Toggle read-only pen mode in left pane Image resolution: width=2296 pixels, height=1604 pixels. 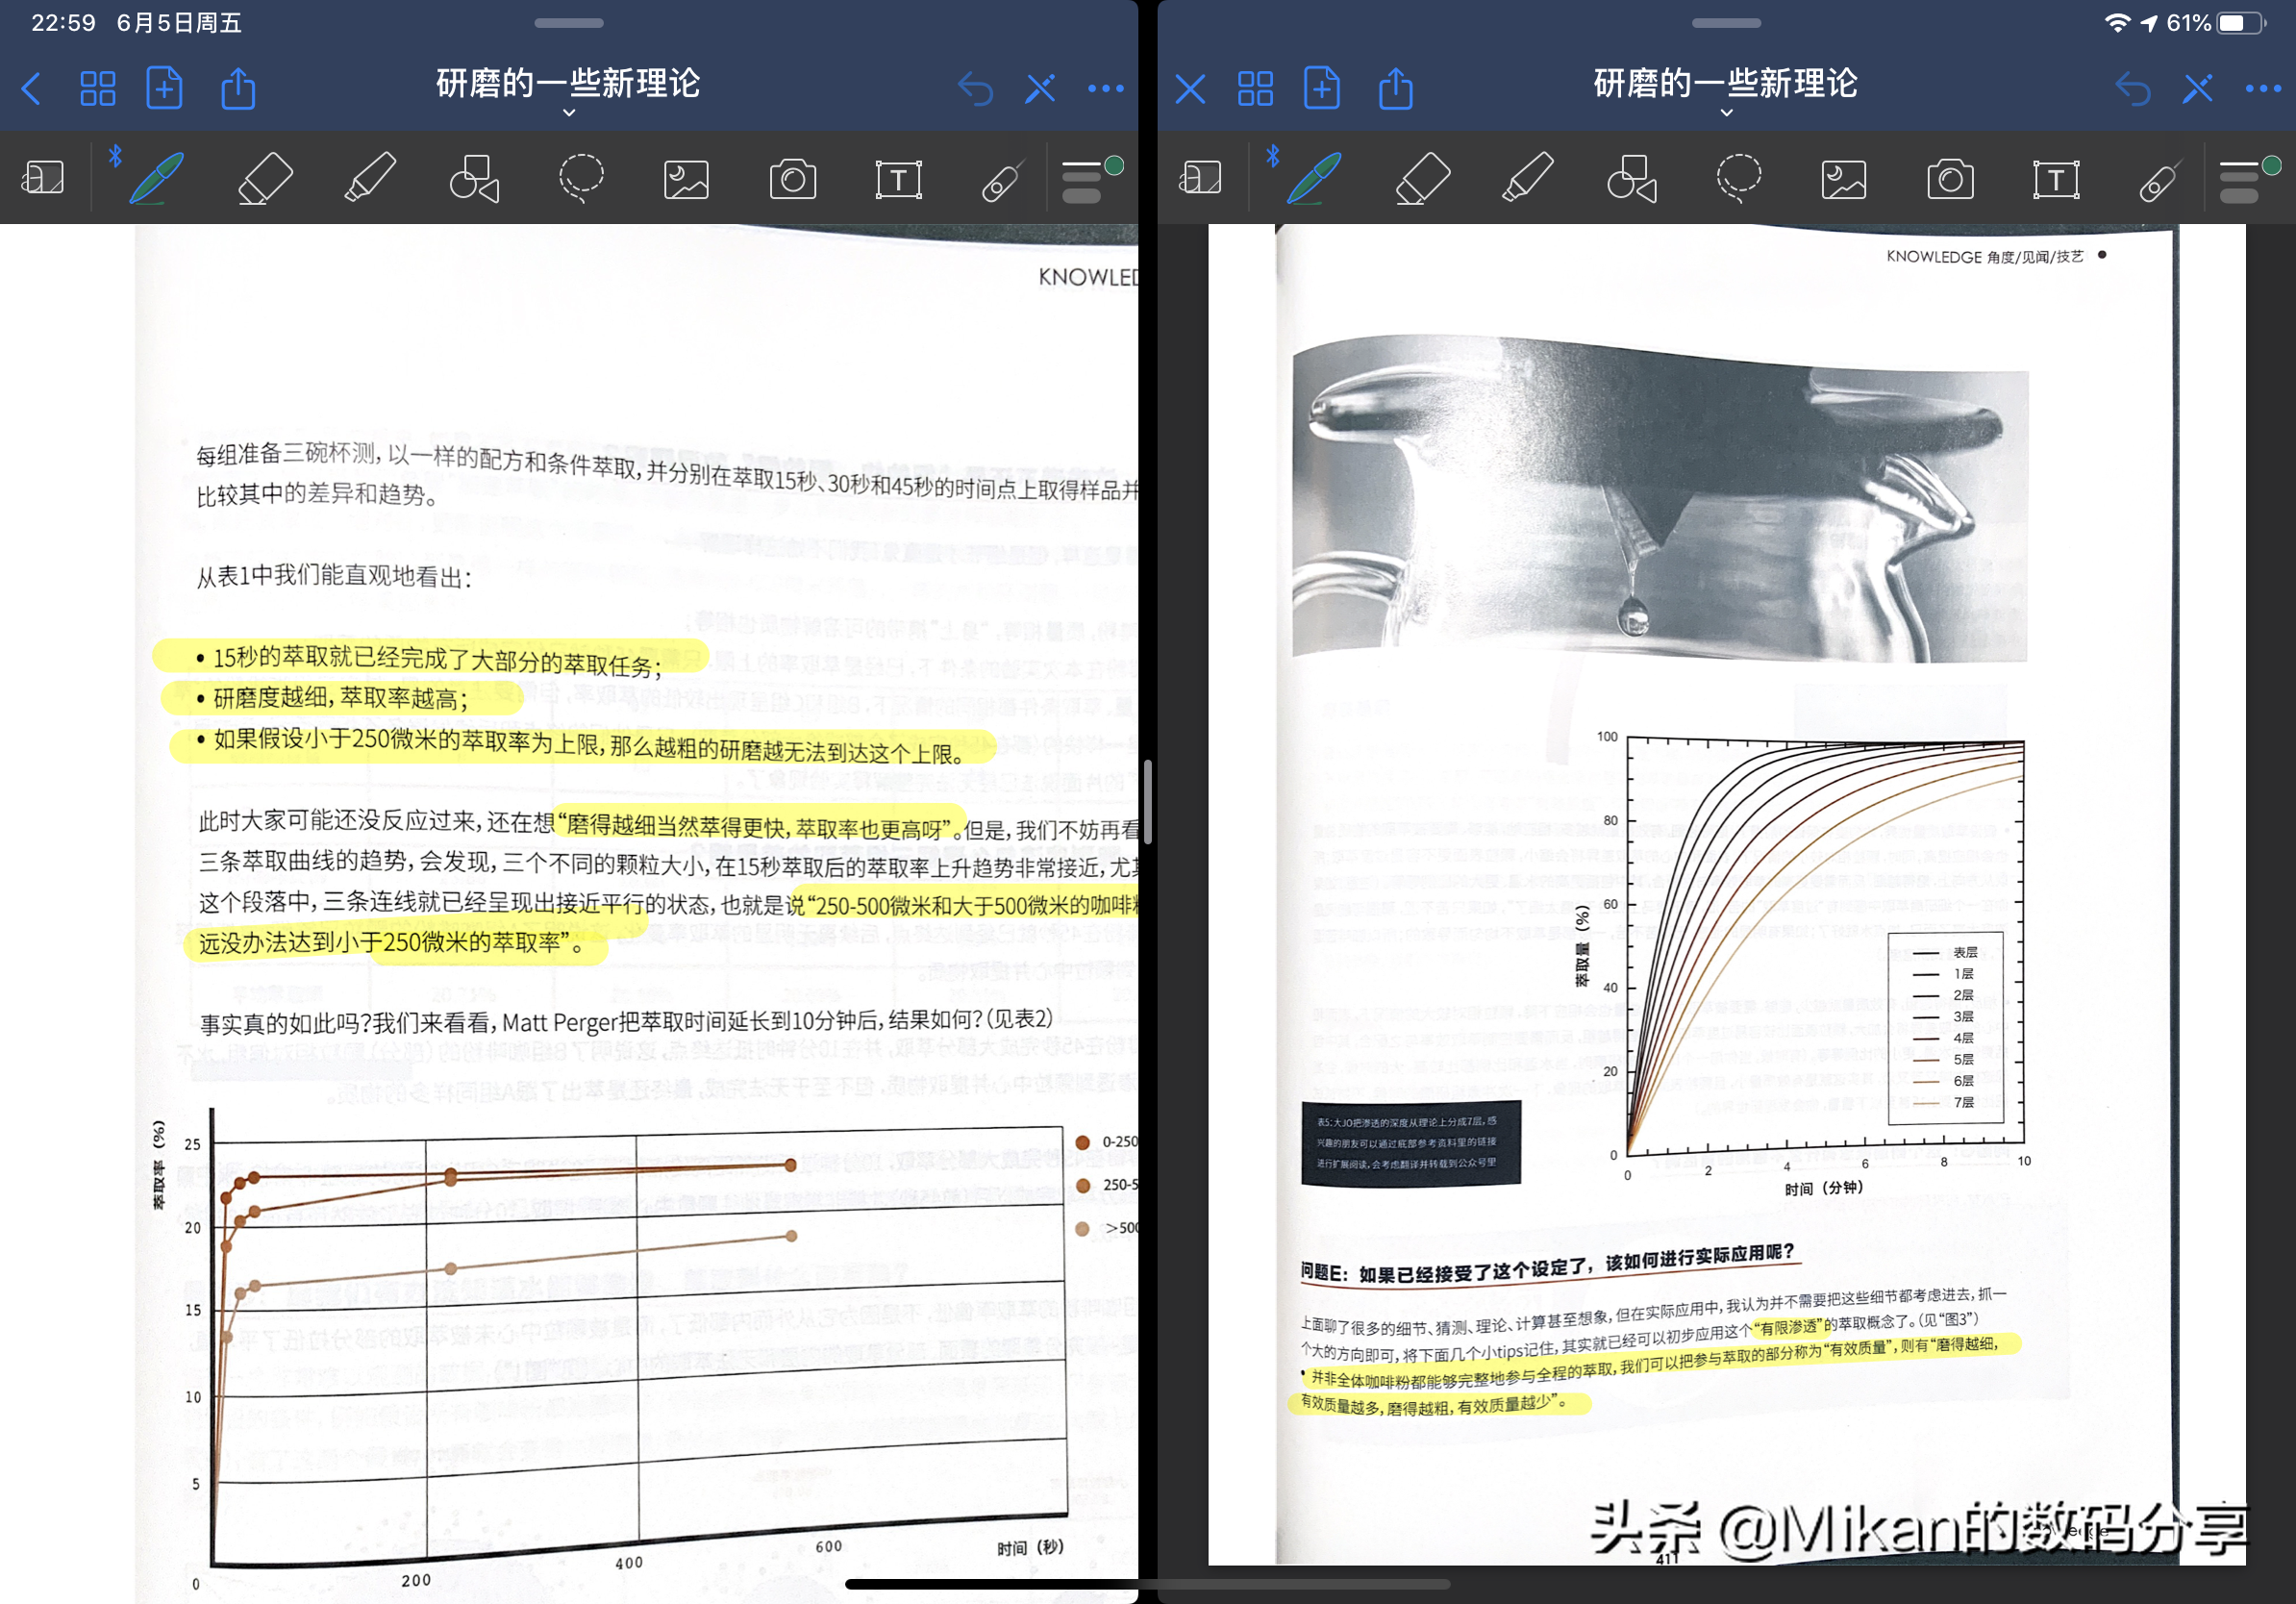tap(1040, 89)
